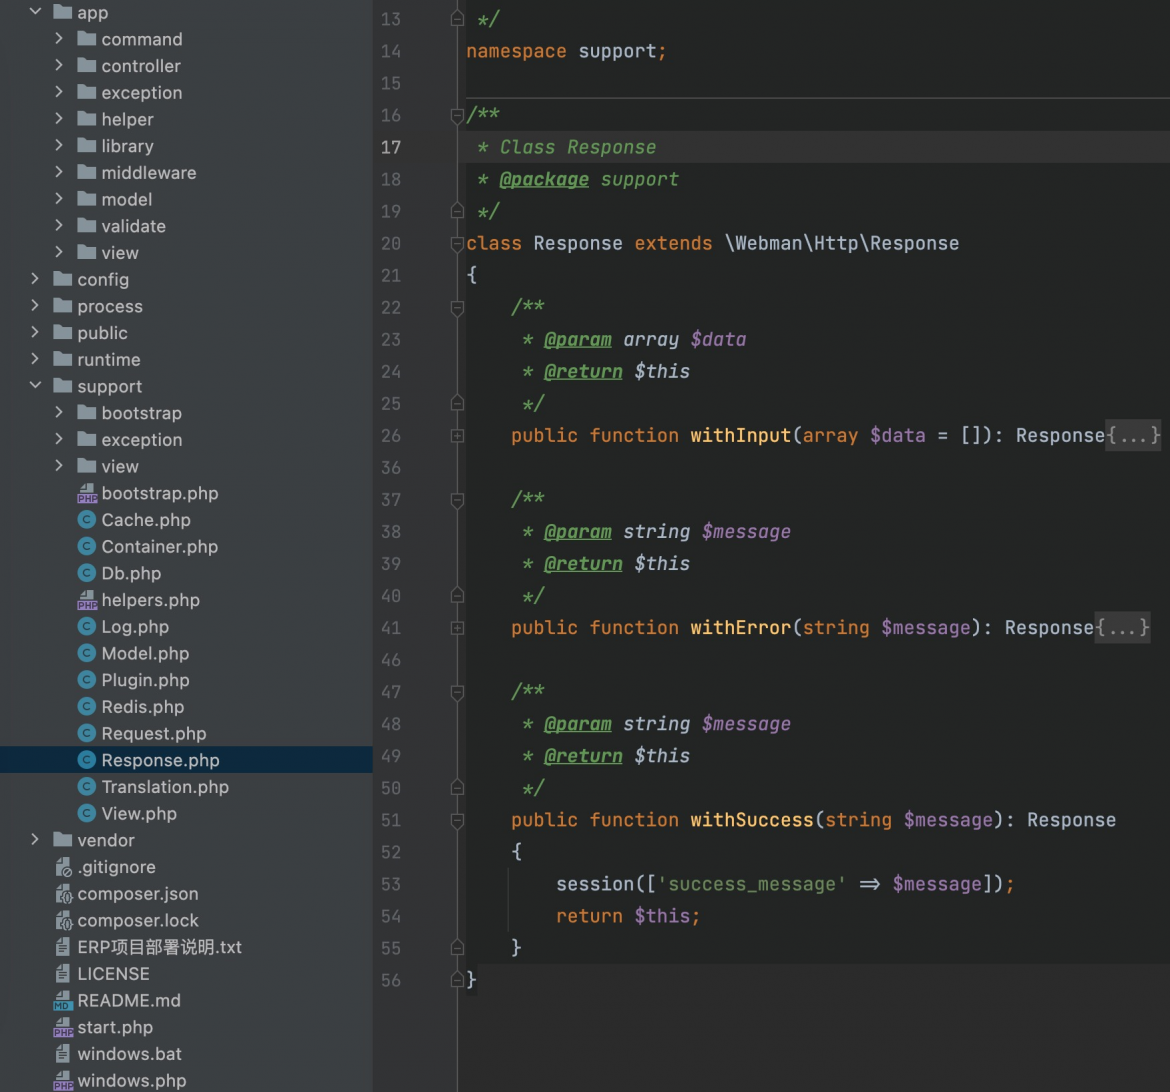Viewport: 1170px width, 1092px height.
Task: Expand the middleware folder chevron
Action: tap(59, 172)
